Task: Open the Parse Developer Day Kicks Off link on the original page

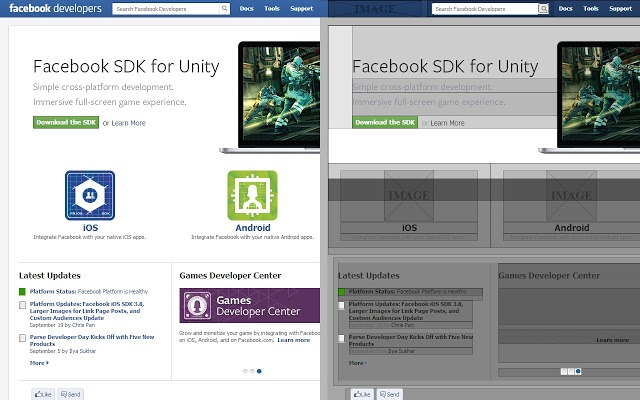Action: [92, 340]
